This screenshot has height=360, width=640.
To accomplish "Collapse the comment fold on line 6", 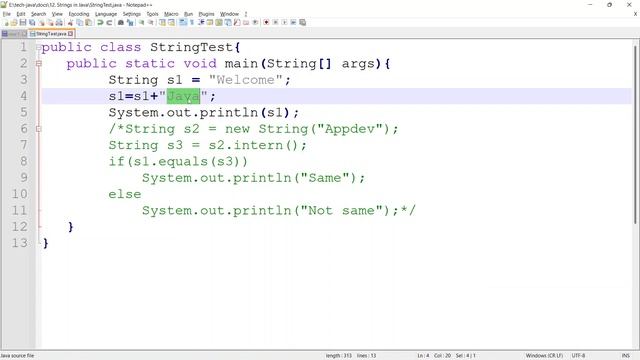I will point(39,129).
